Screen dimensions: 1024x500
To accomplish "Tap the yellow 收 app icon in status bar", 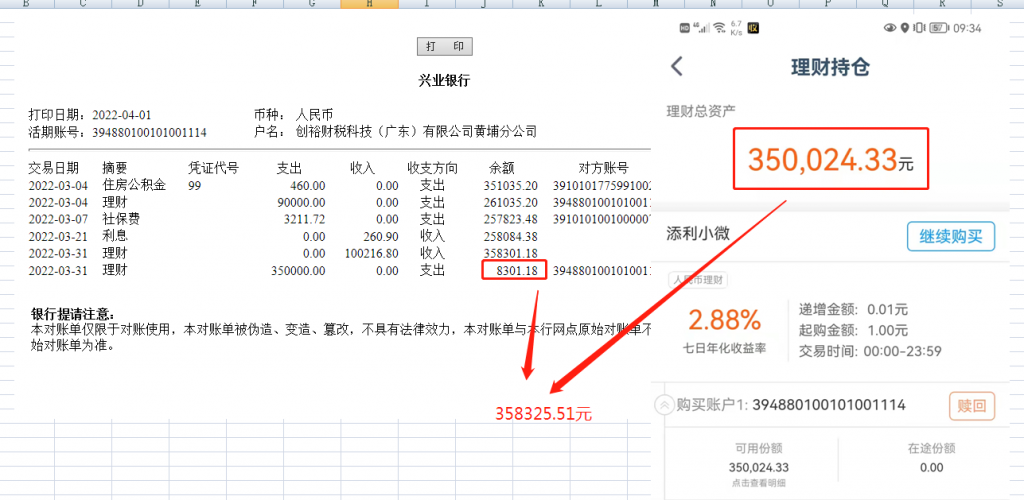I will tap(754, 28).
